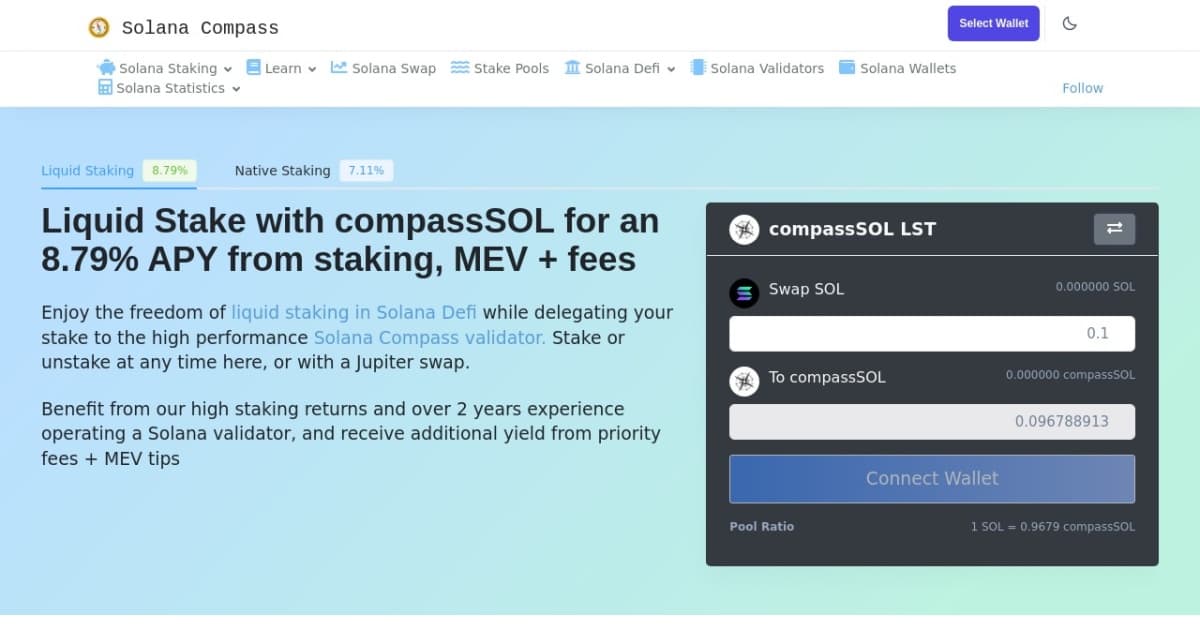Click the Connect Wallet button
Screen dimensions: 1200x630
click(932, 479)
